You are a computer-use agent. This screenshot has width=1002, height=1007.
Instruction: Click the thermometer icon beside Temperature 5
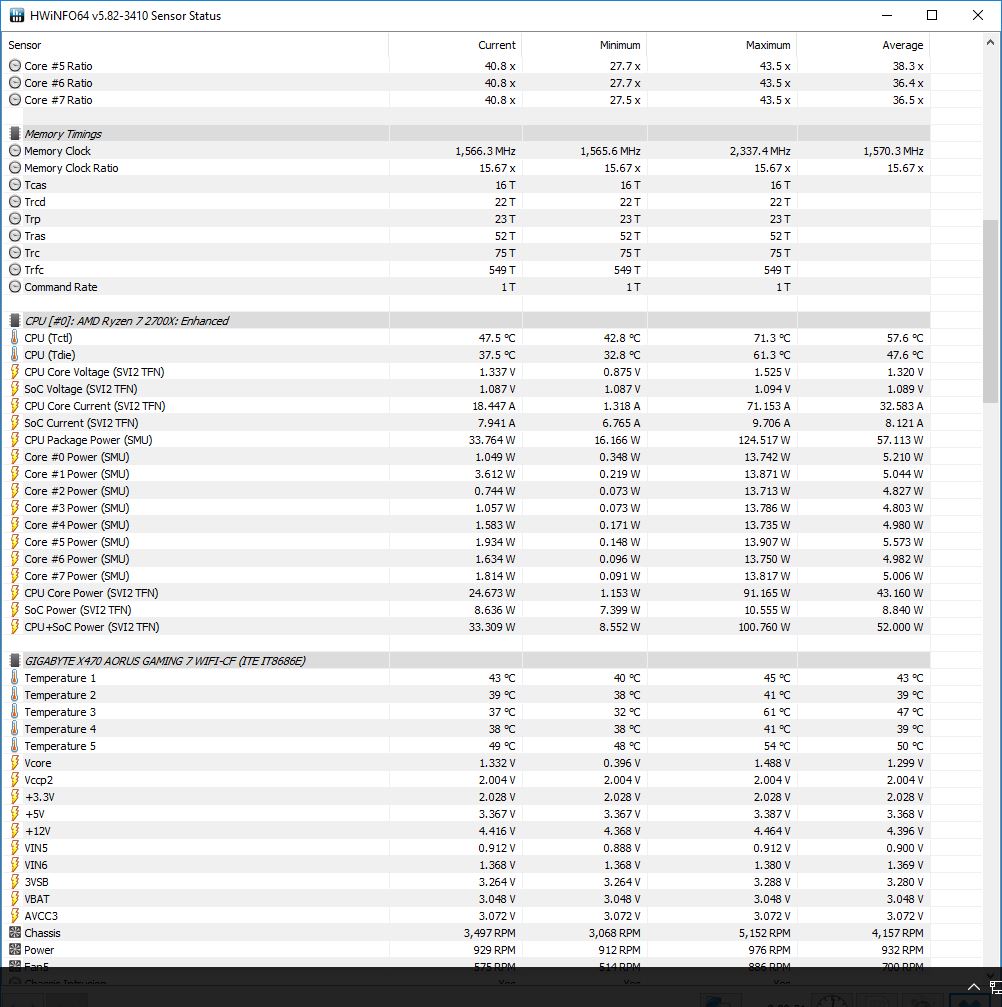(x=15, y=746)
